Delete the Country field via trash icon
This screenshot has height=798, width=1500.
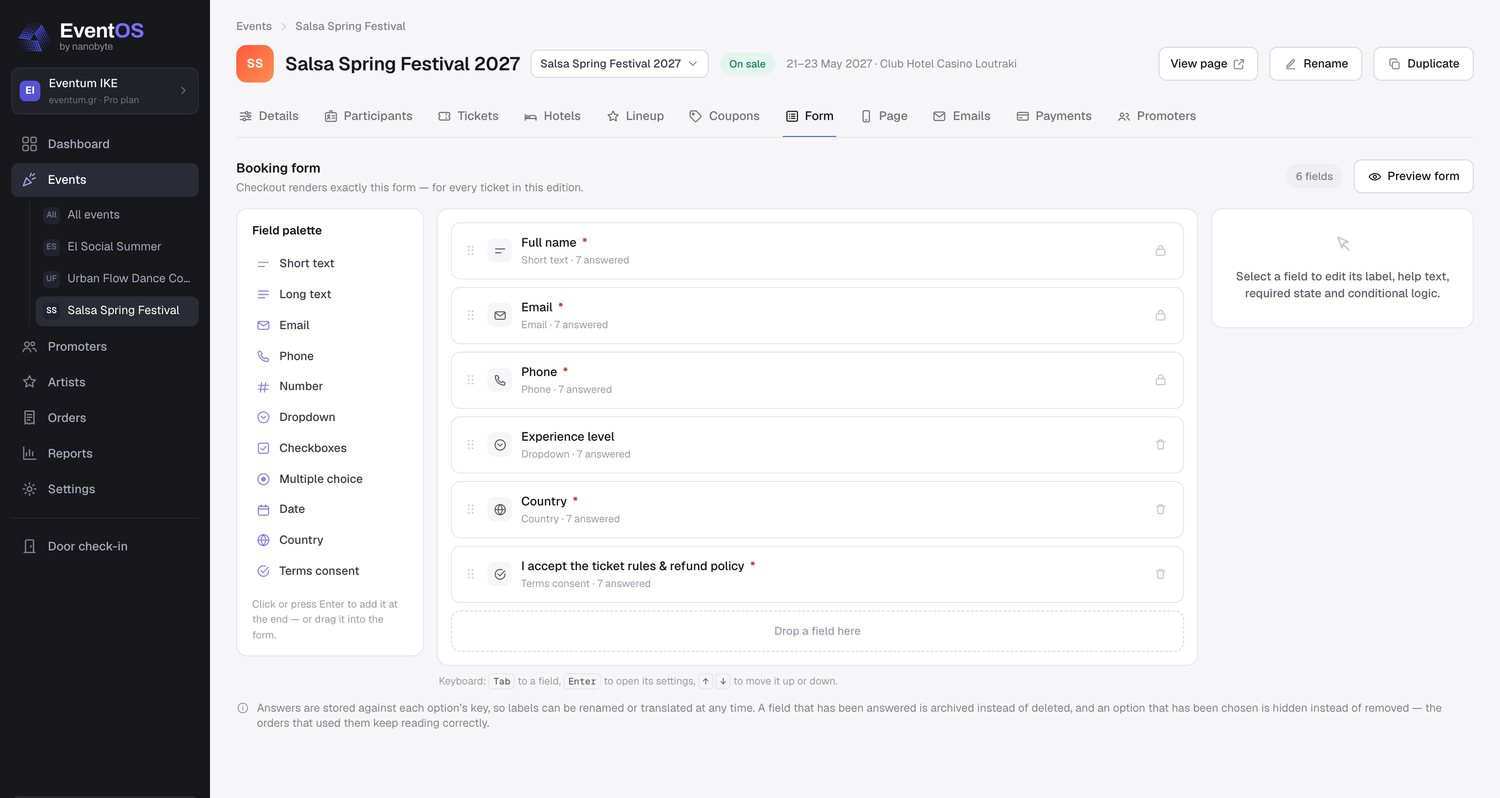1160,509
